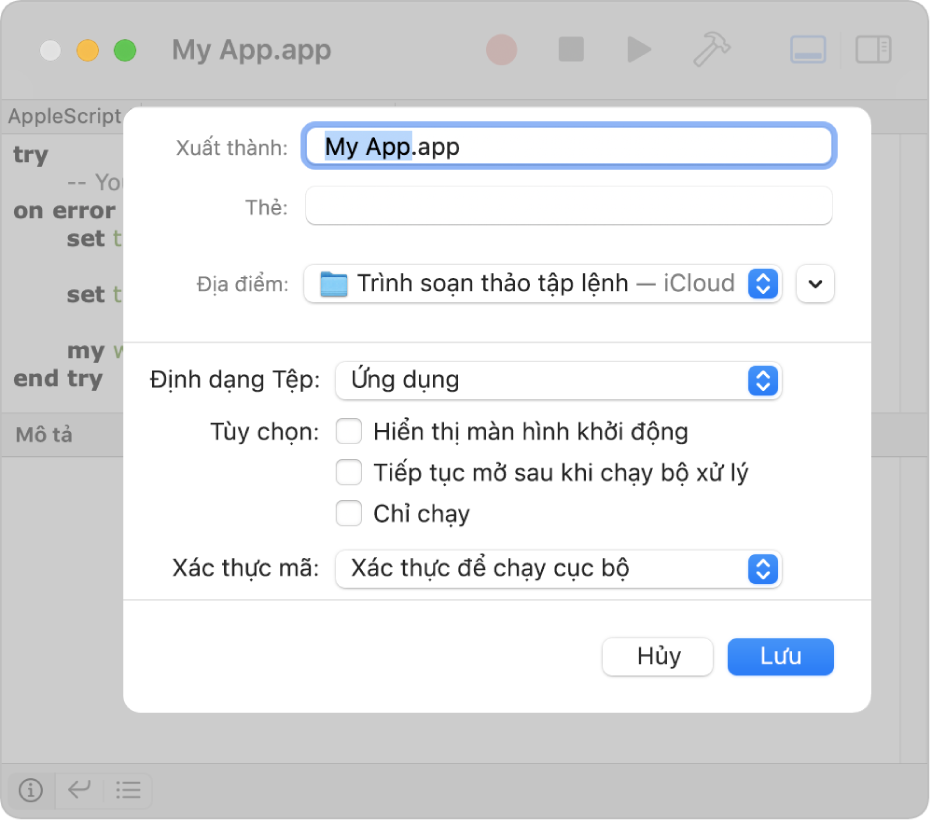Screen dimensions: 931x822
Task: Select the AppleScript language popup
Action: 64,116
